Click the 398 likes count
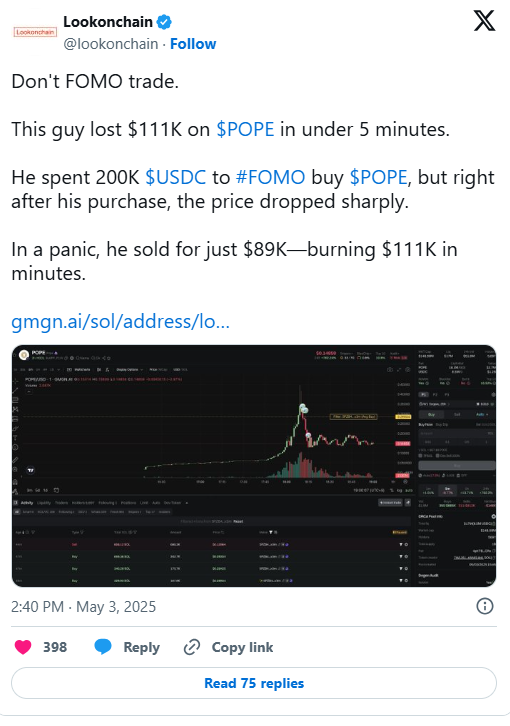Image resolution: width=510 pixels, height=726 pixels. [x=55, y=647]
